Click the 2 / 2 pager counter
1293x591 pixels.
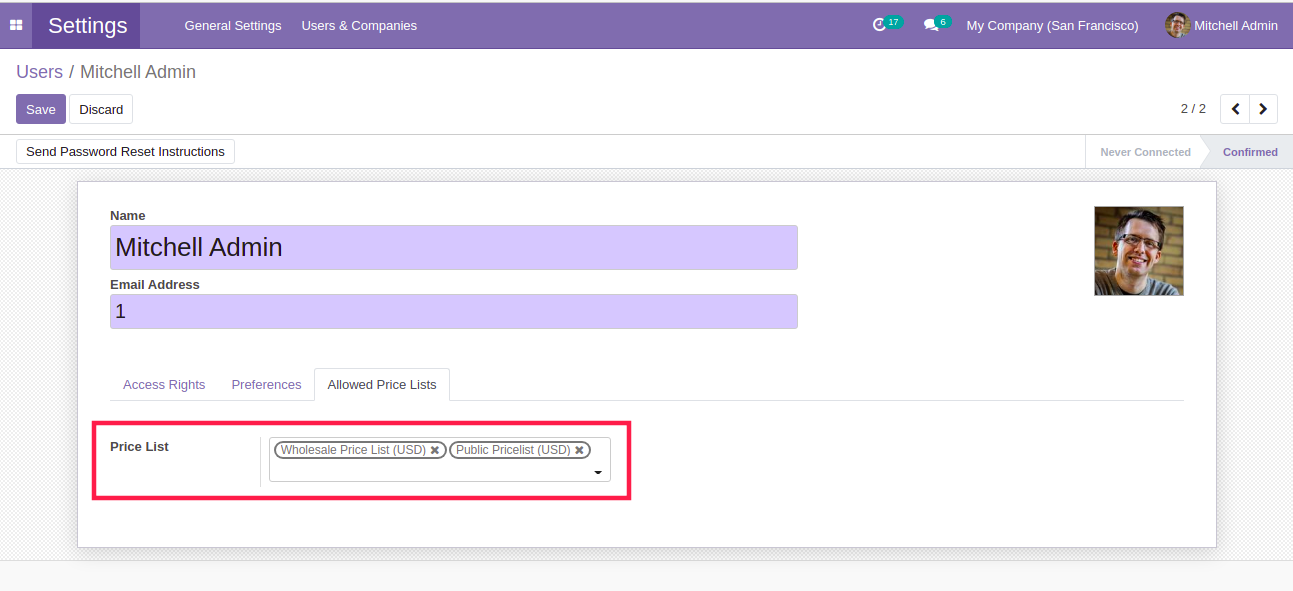click(1193, 109)
